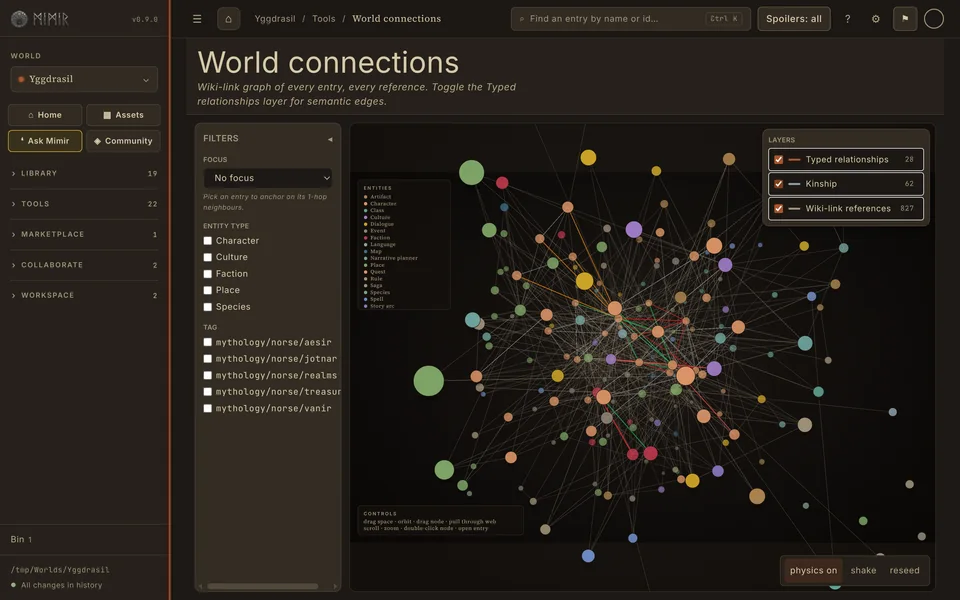This screenshot has width=960, height=600.
Task: Expand the Workspace section
Action: [x=84, y=296]
